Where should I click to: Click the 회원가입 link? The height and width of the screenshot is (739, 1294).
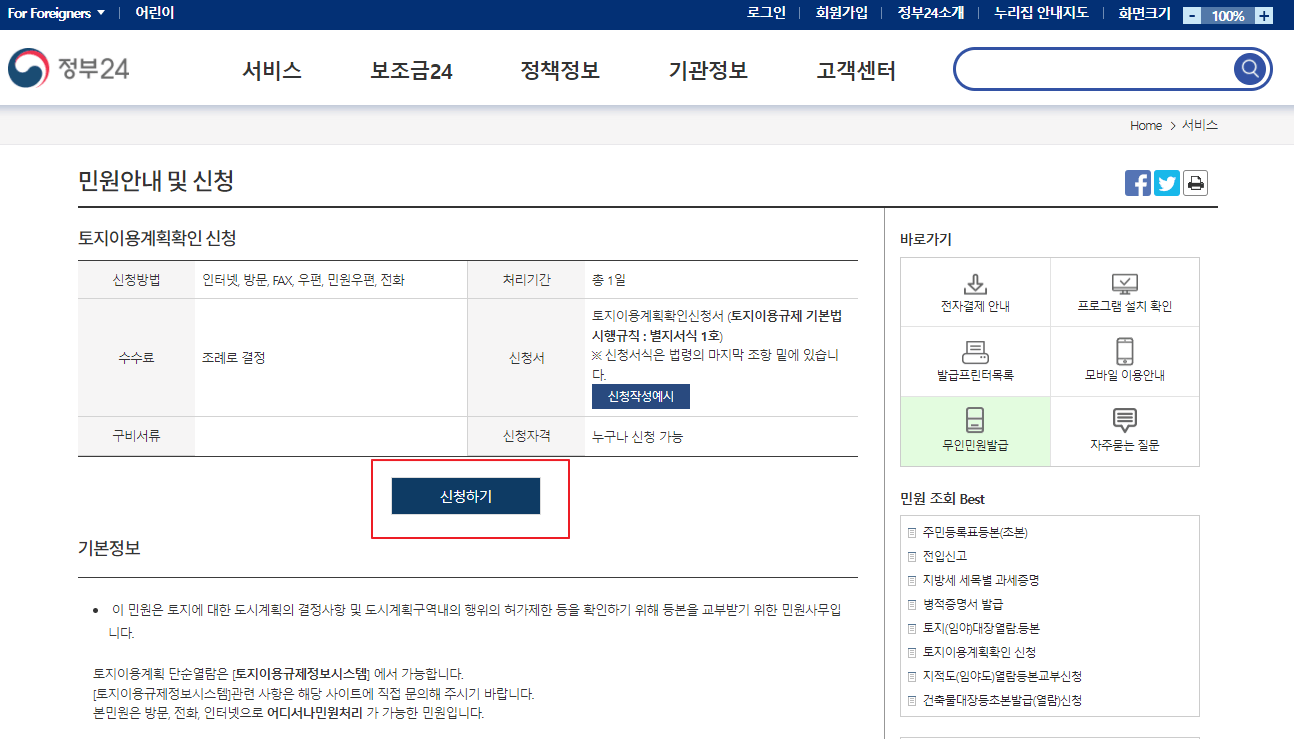(841, 14)
